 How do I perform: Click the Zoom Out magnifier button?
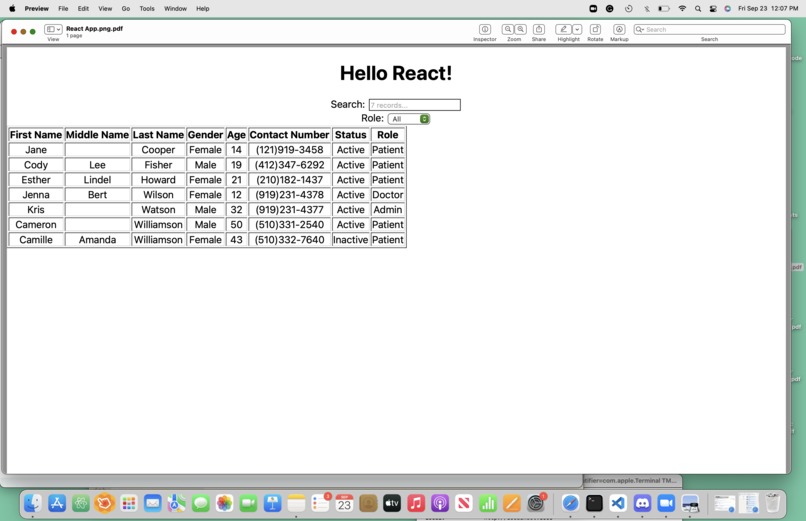[x=508, y=29]
